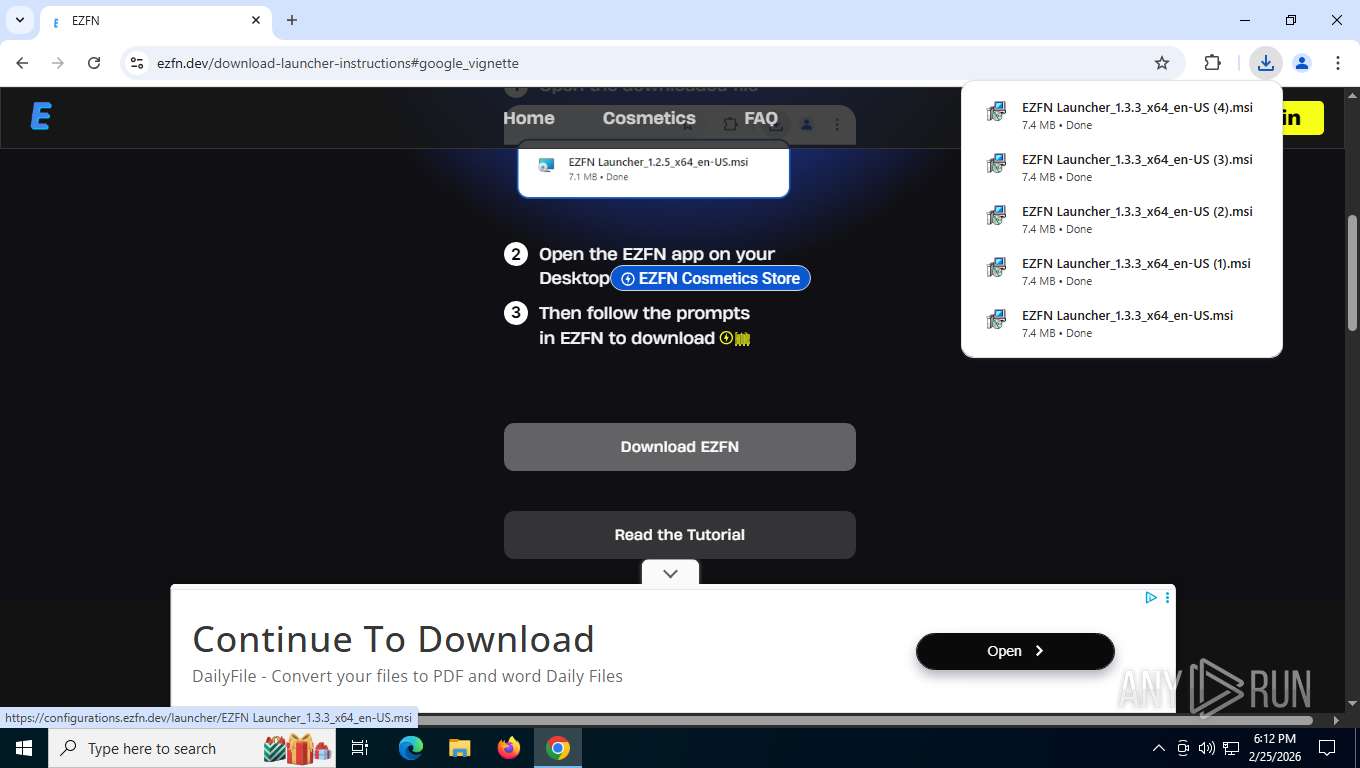This screenshot has width=1360, height=768.
Task: Click the horizontal scrollbar
Action: click(x=865, y=719)
